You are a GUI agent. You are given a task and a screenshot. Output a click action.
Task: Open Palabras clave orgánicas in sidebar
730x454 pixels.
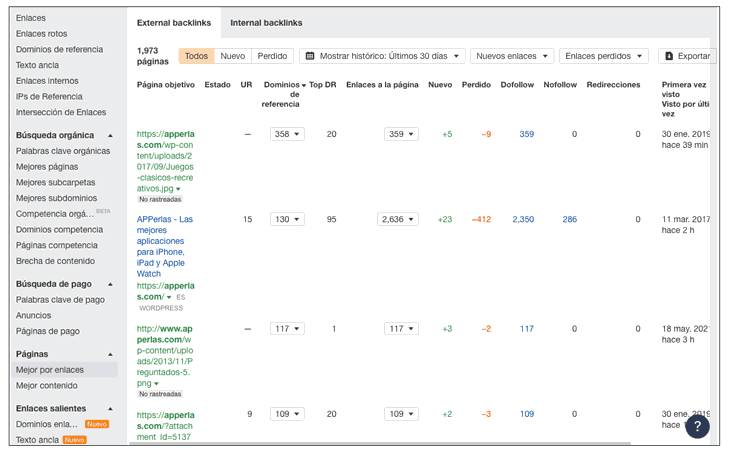click(x=63, y=151)
